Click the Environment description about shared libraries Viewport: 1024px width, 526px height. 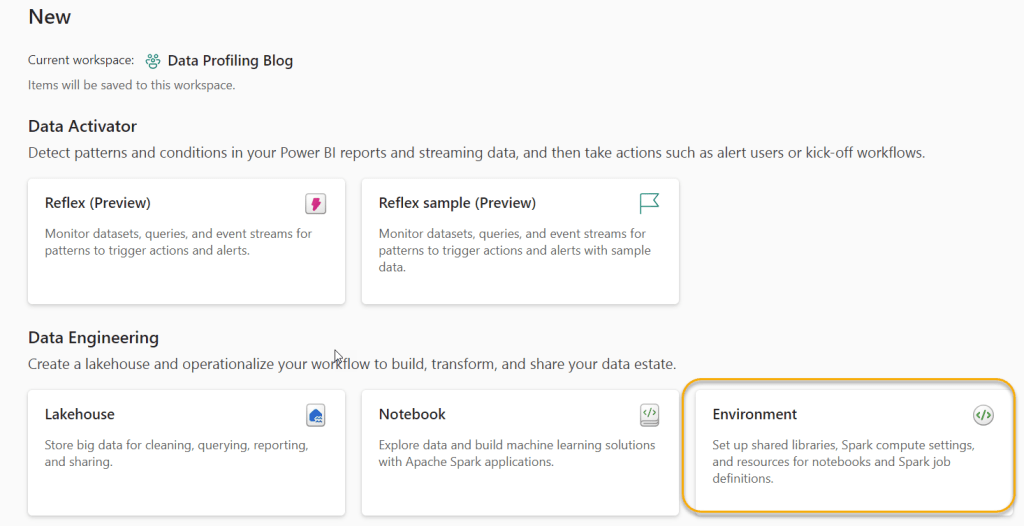[842, 461]
